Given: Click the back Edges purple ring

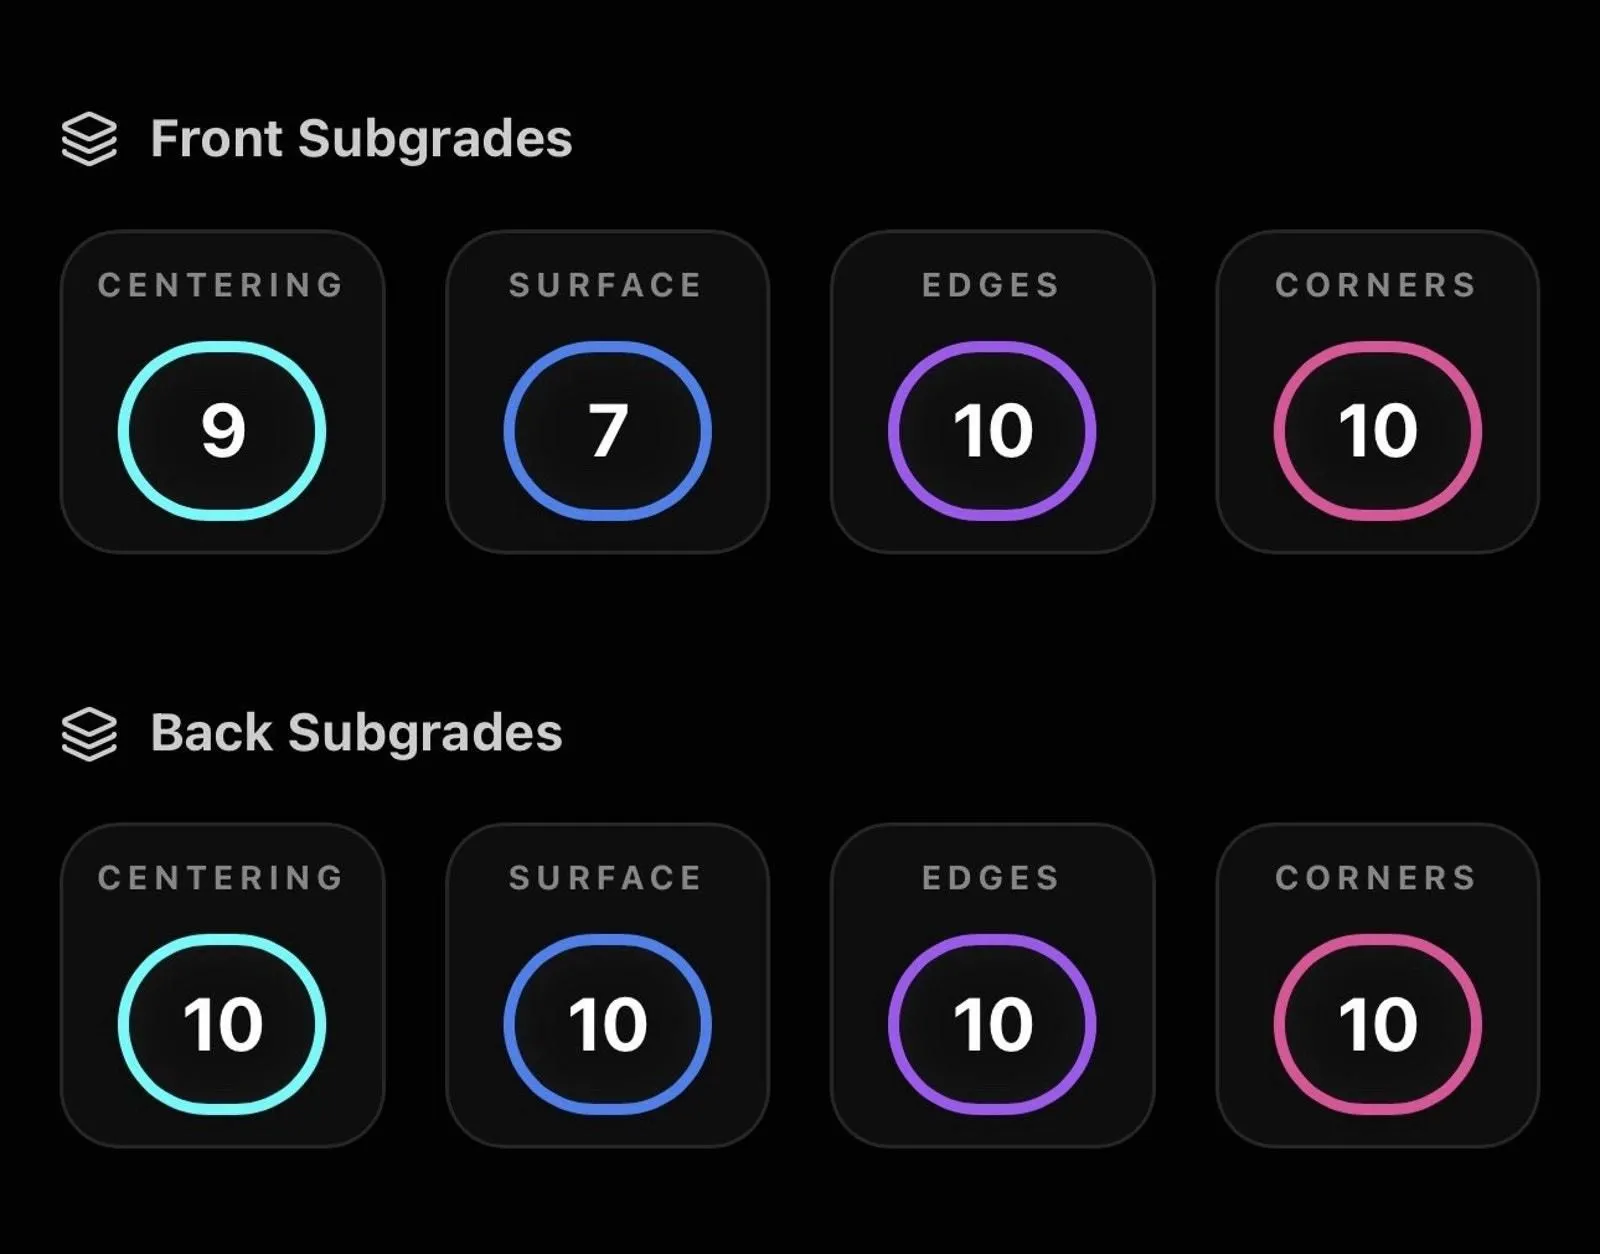Looking at the screenshot, I should click(x=992, y=1024).
